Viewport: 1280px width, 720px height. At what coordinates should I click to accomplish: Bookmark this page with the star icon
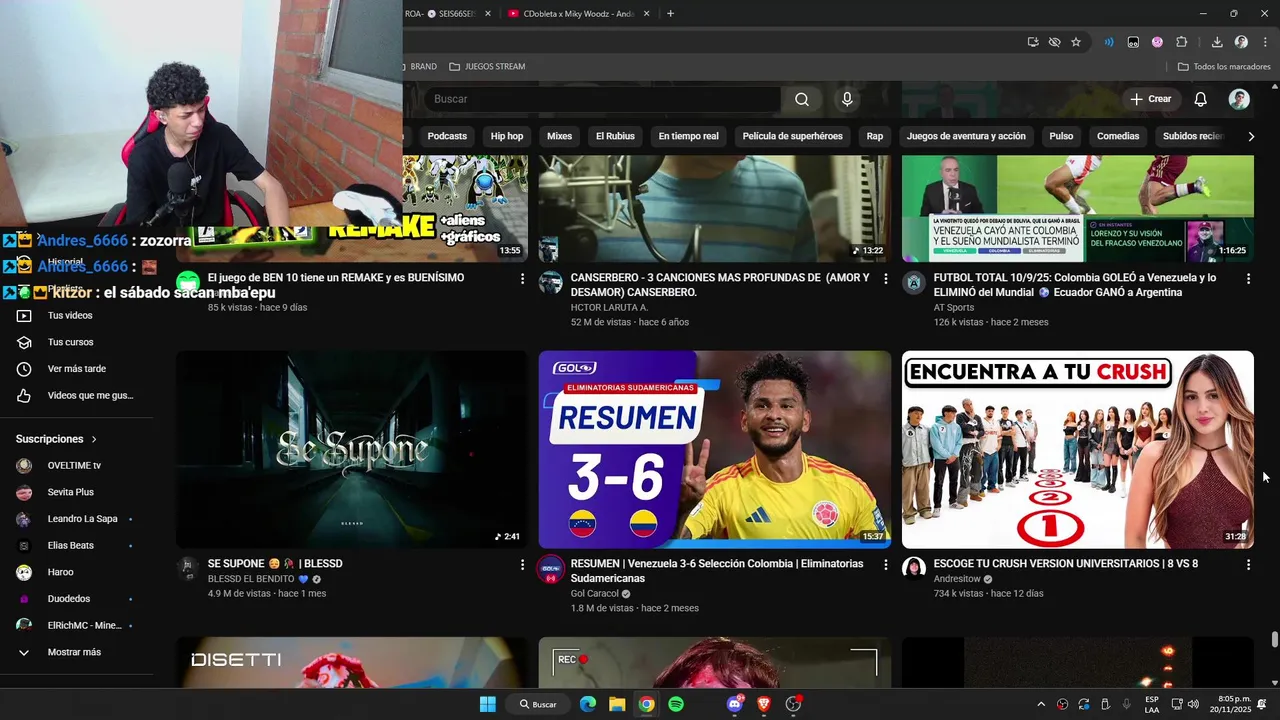click(1076, 42)
